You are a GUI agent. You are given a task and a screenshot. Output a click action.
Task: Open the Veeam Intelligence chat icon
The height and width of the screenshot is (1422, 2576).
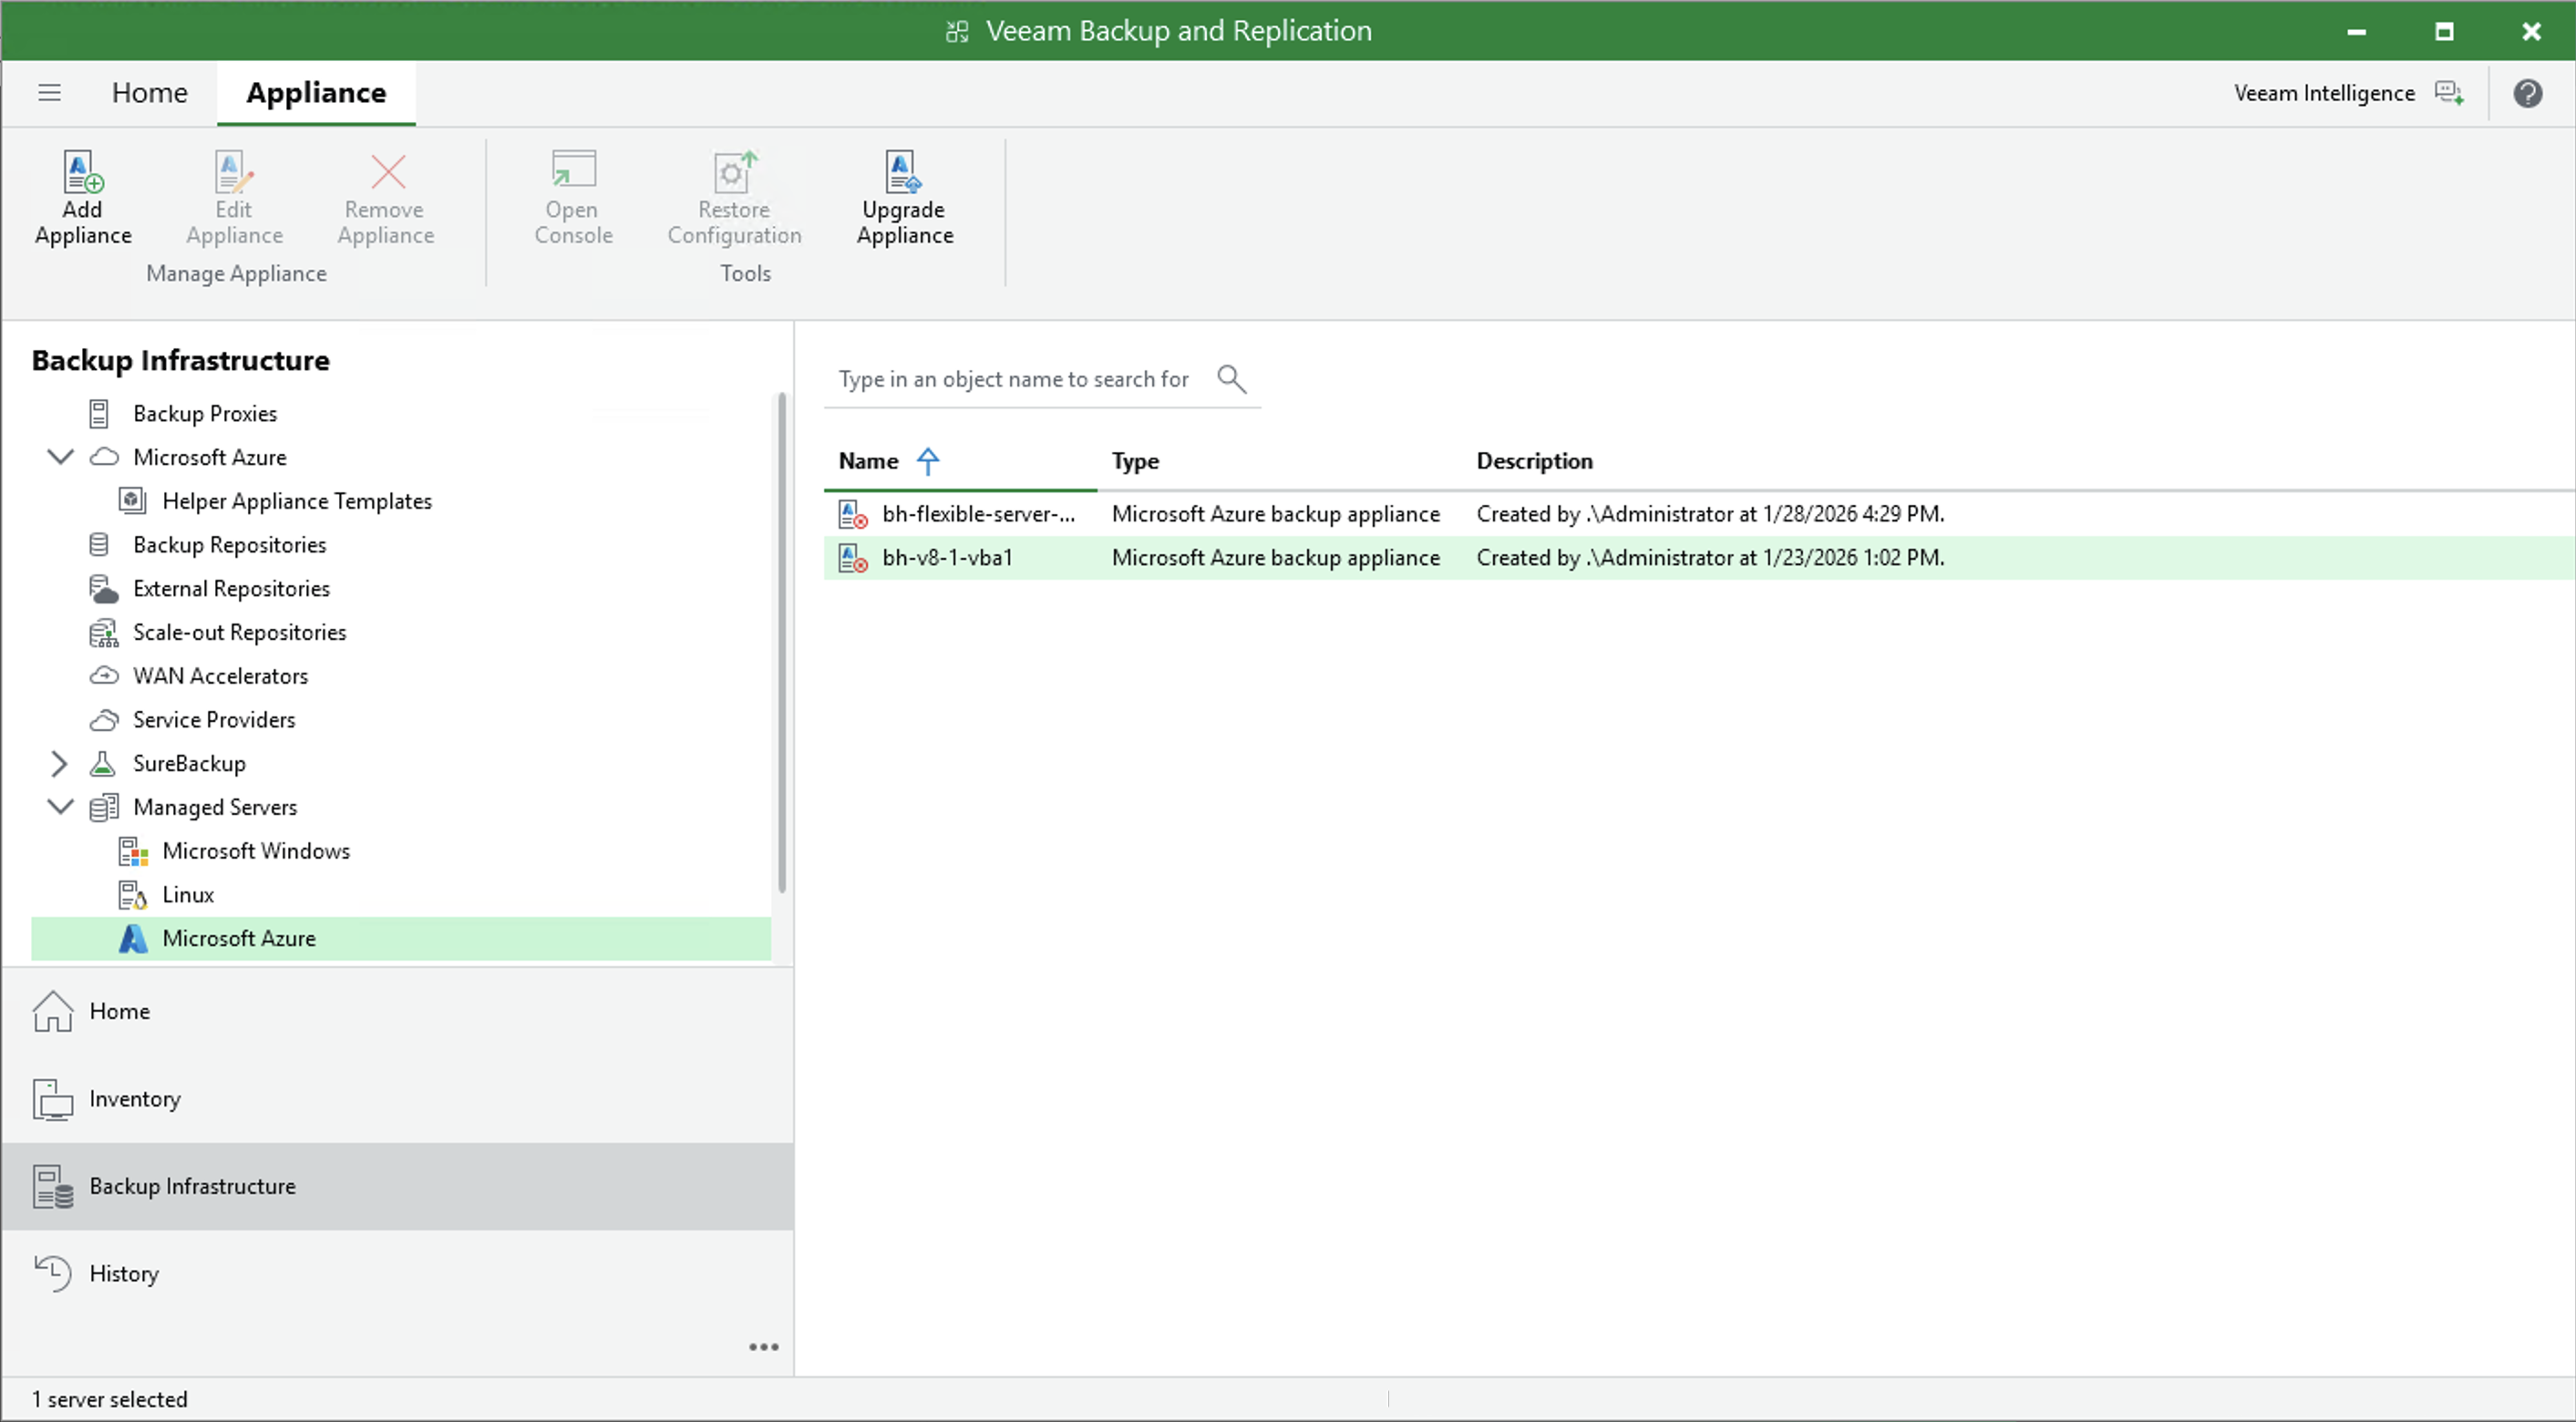pos(2449,93)
